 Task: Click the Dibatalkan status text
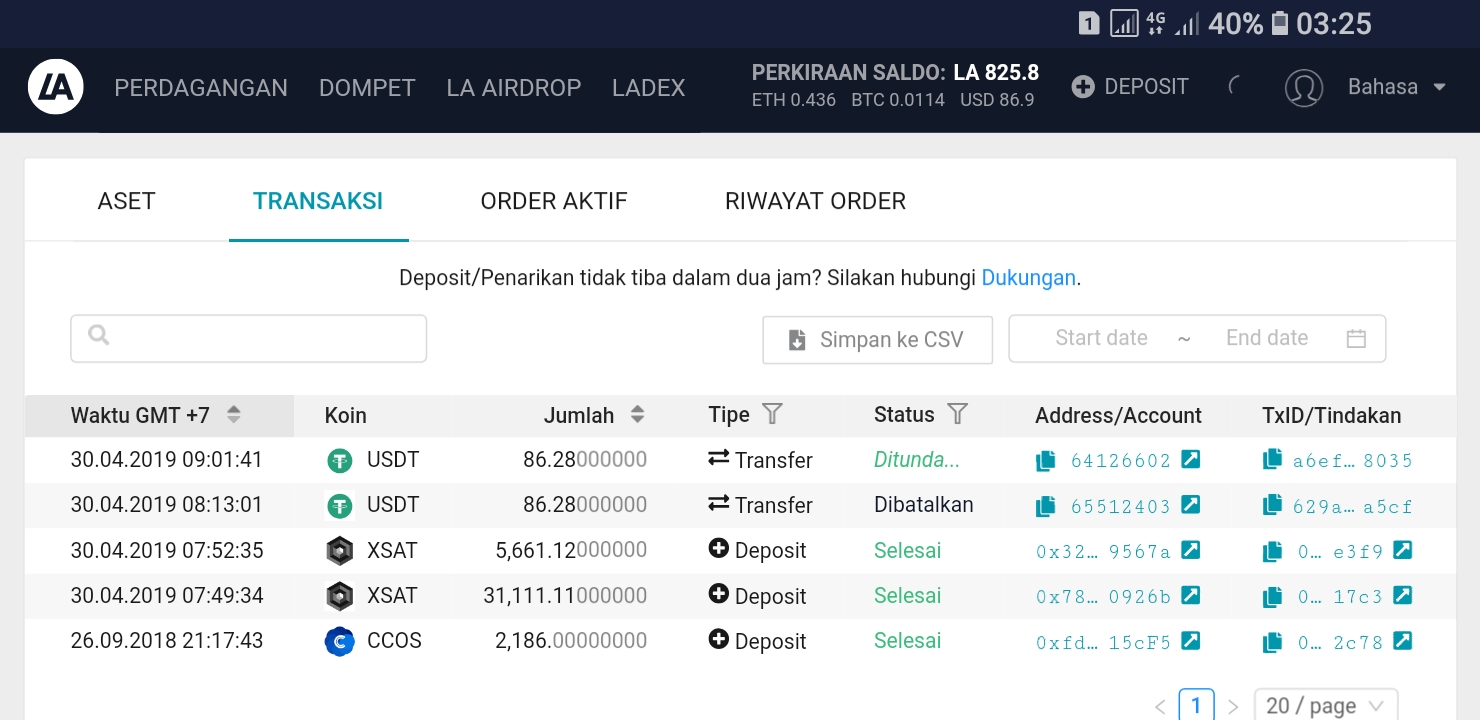tap(924, 505)
